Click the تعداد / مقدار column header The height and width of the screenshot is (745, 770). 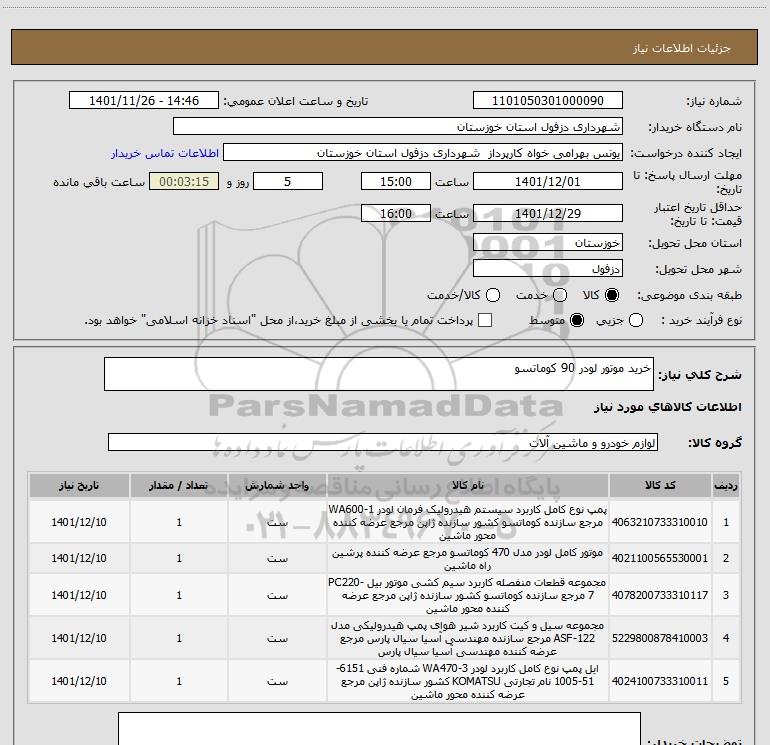point(179,485)
